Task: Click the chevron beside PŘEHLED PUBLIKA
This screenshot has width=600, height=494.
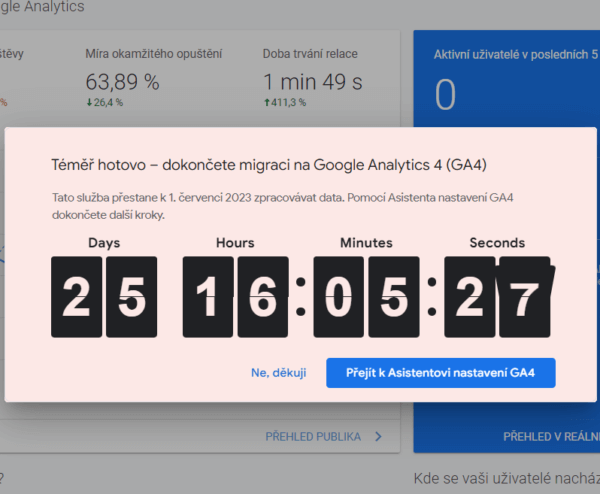Action: [x=378, y=436]
